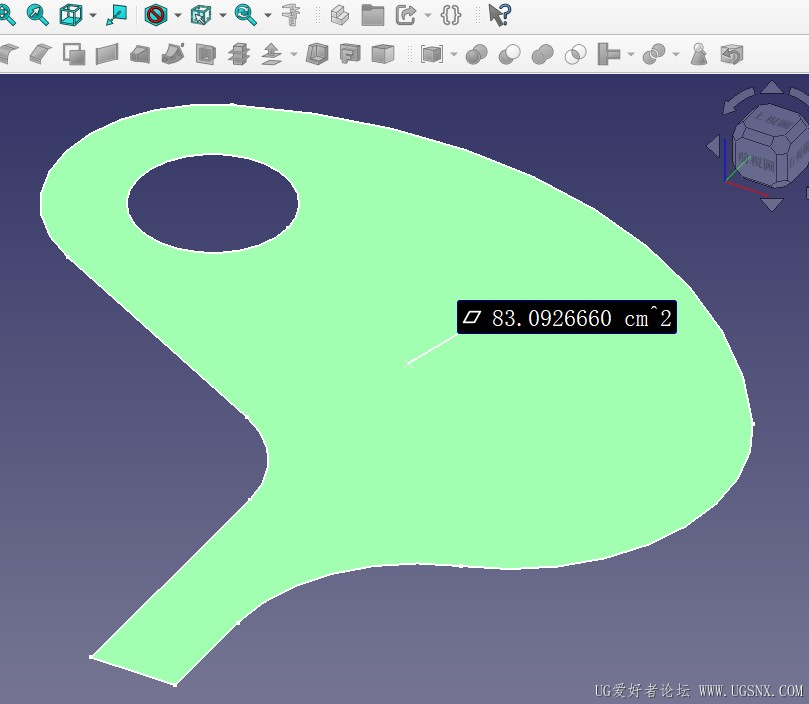
Task: Click the Offset tool icon
Action: click(271, 54)
